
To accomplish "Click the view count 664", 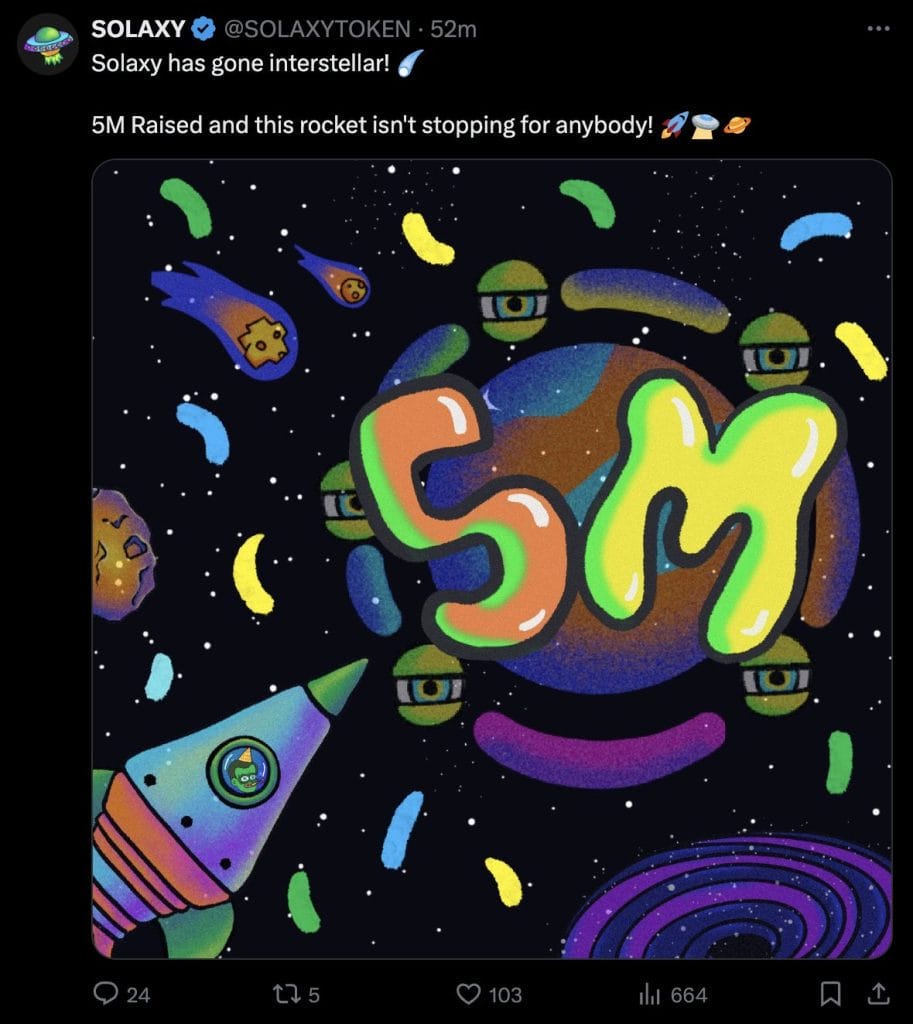I will [689, 995].
